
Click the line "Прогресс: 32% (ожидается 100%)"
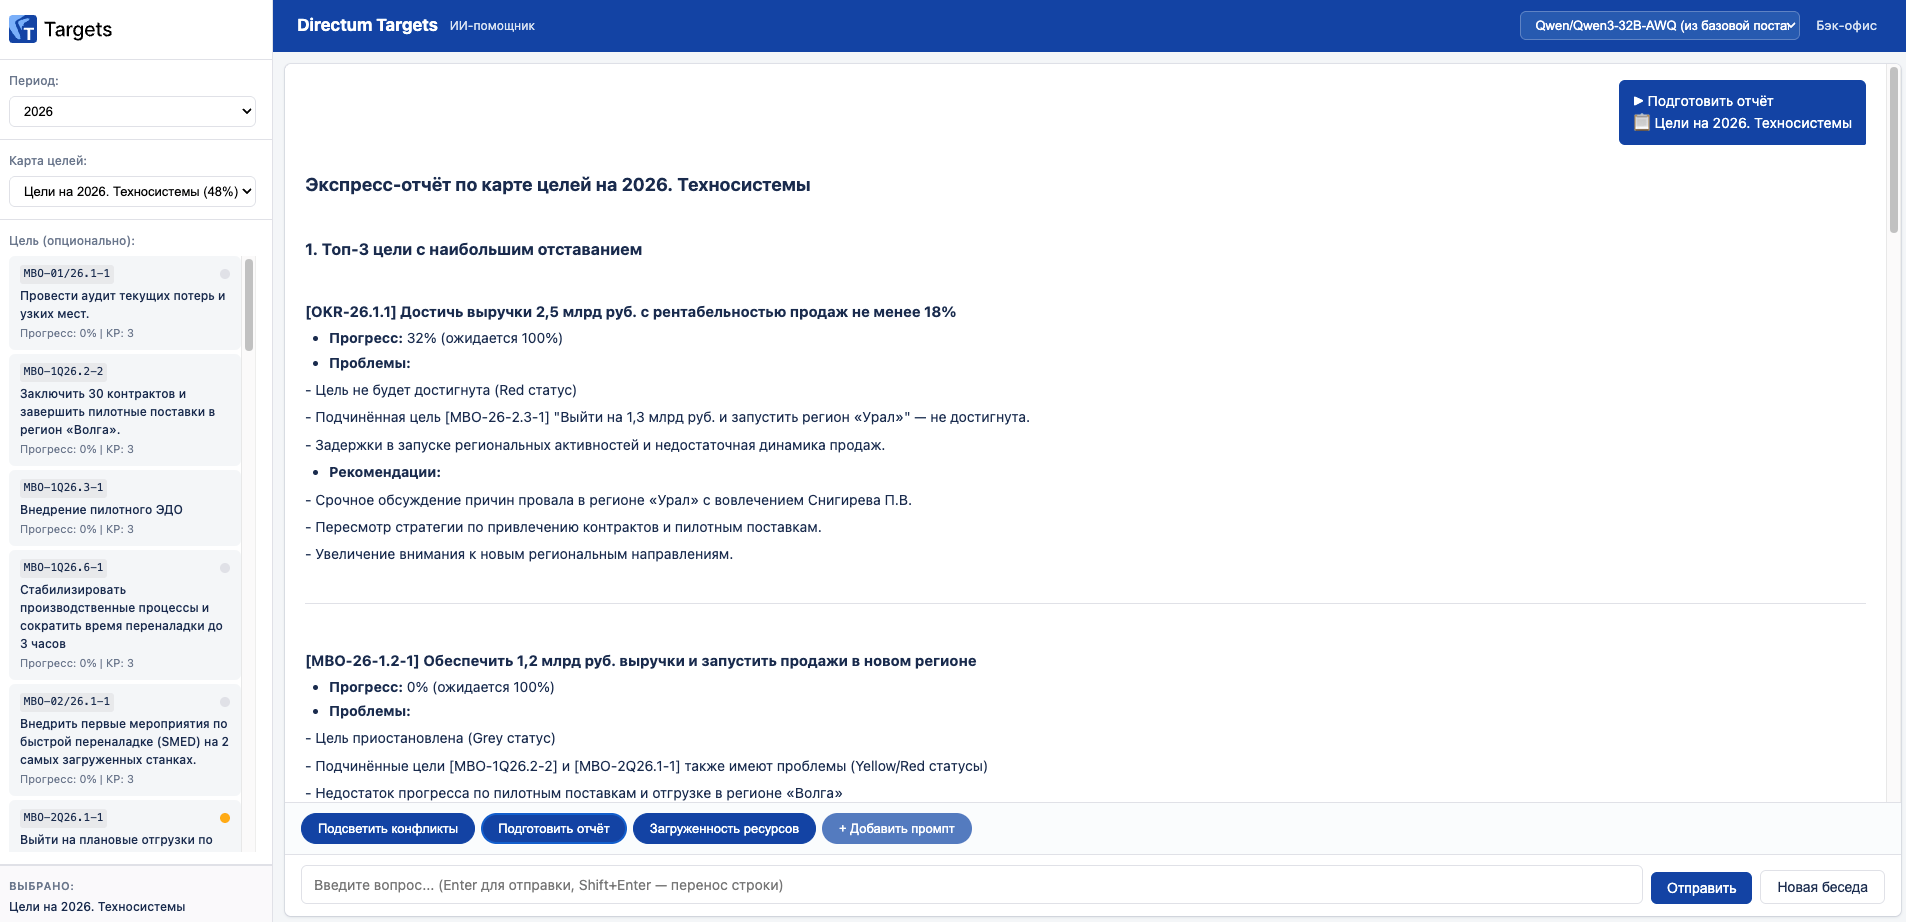(446, 338)
